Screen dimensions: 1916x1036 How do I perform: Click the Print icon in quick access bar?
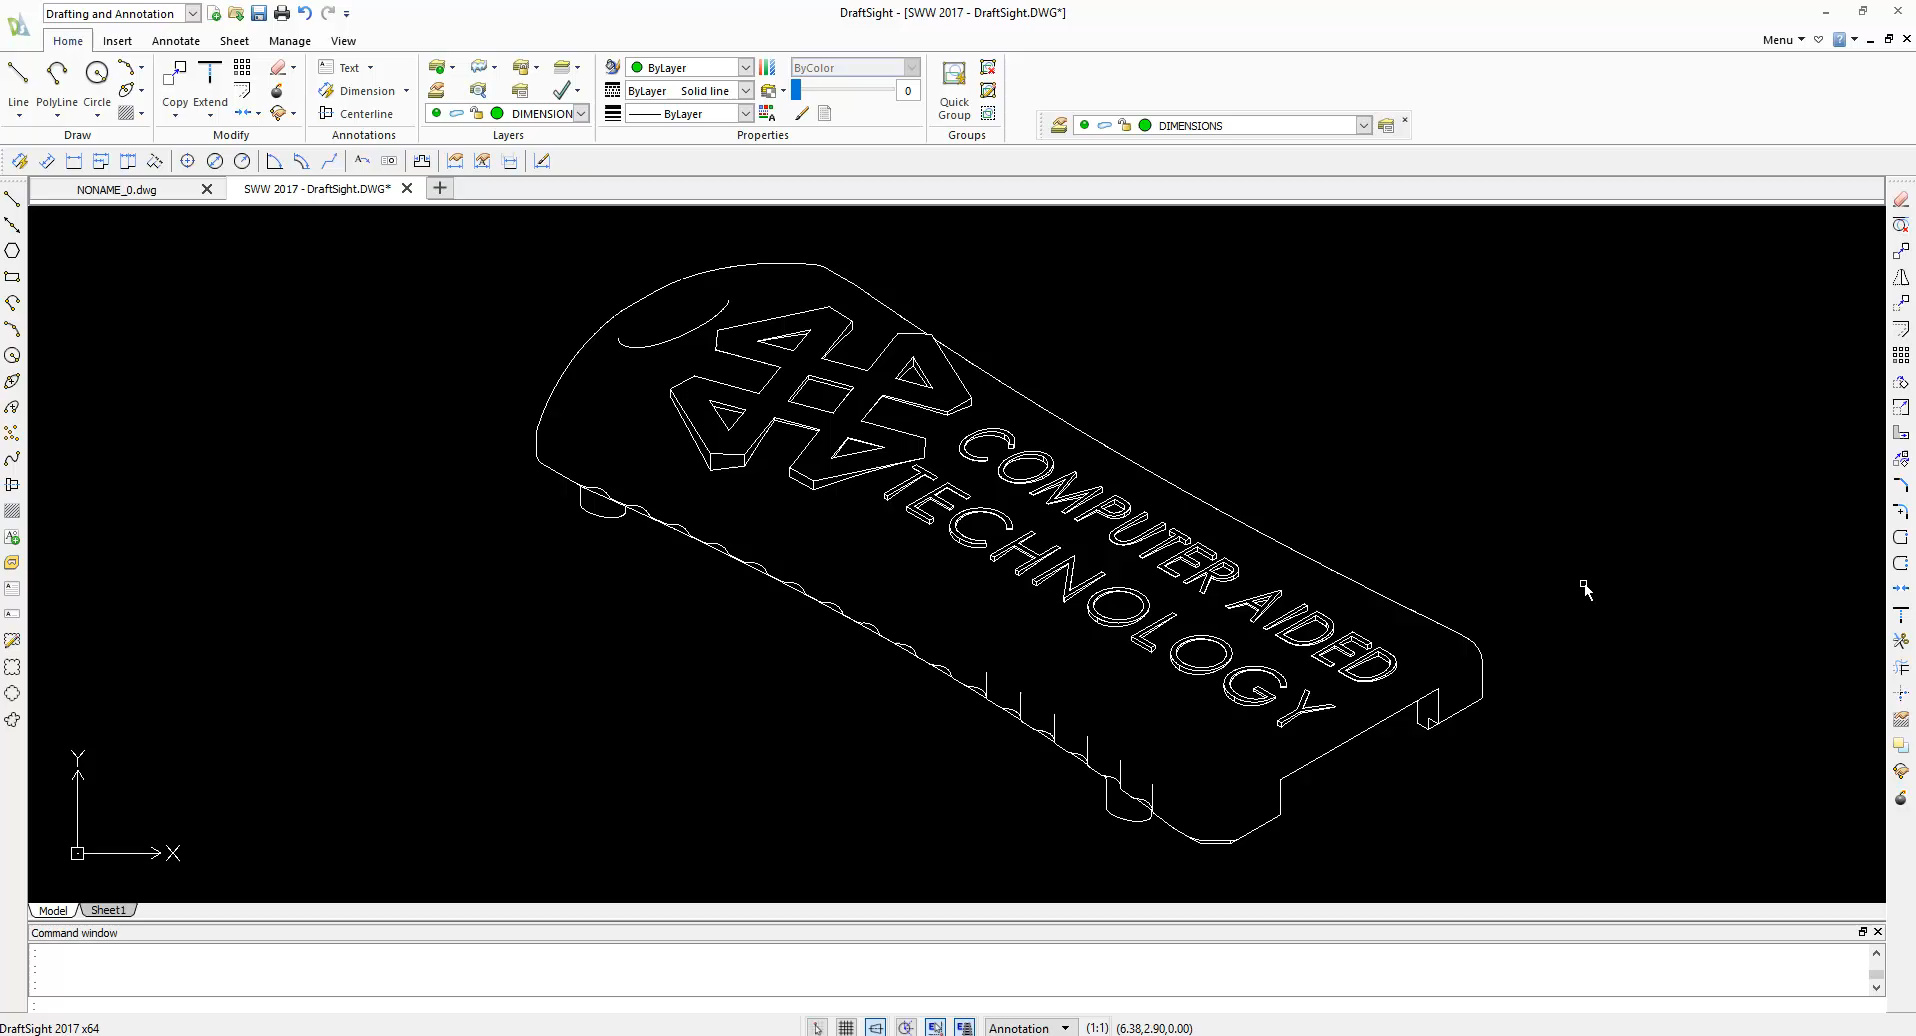pos(282,13)
